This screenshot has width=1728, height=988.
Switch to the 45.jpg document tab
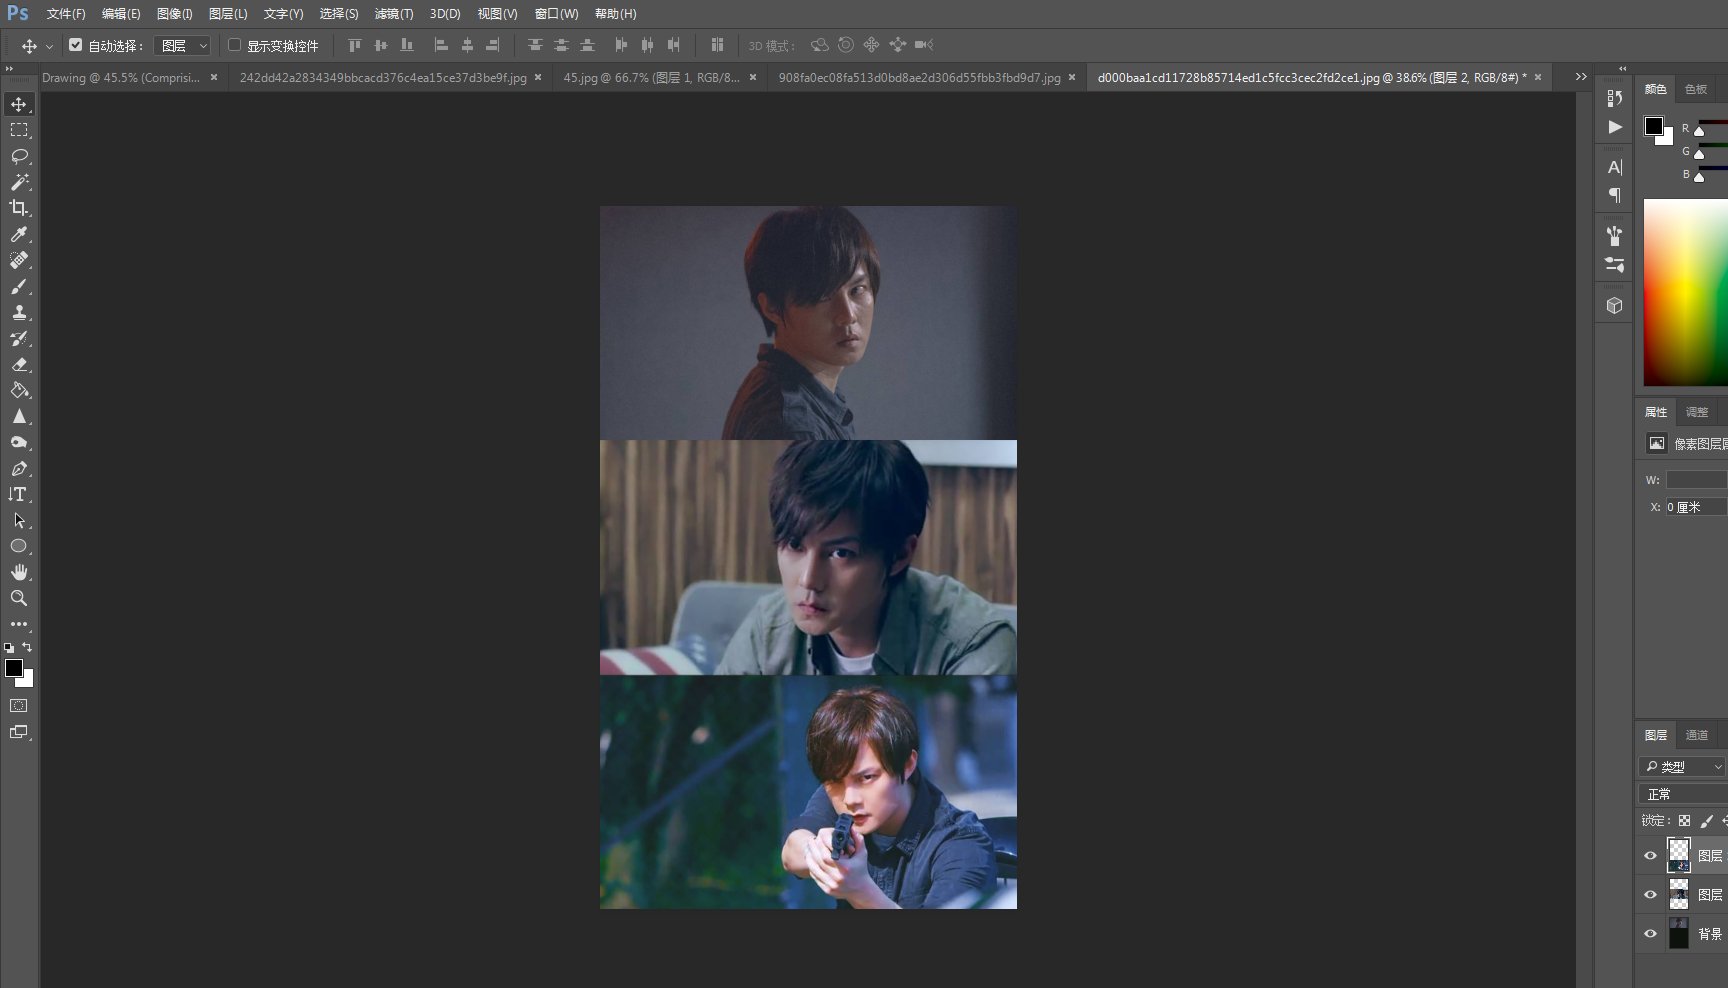pos(650,77)
